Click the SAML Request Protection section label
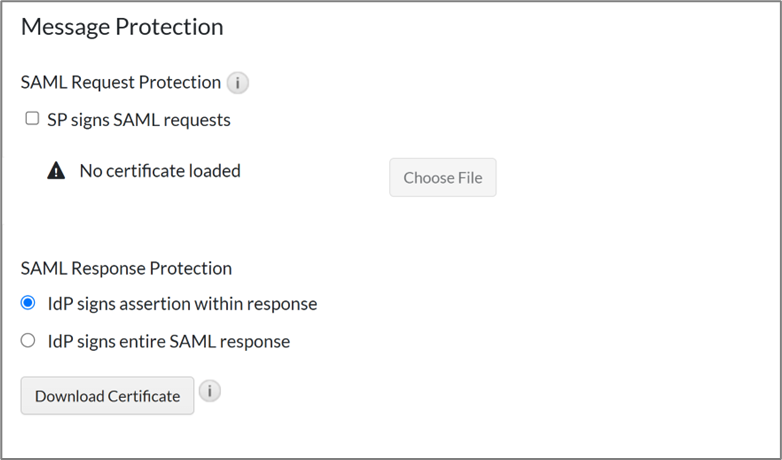Screen dimensions: 782x460 pos(120,83)
